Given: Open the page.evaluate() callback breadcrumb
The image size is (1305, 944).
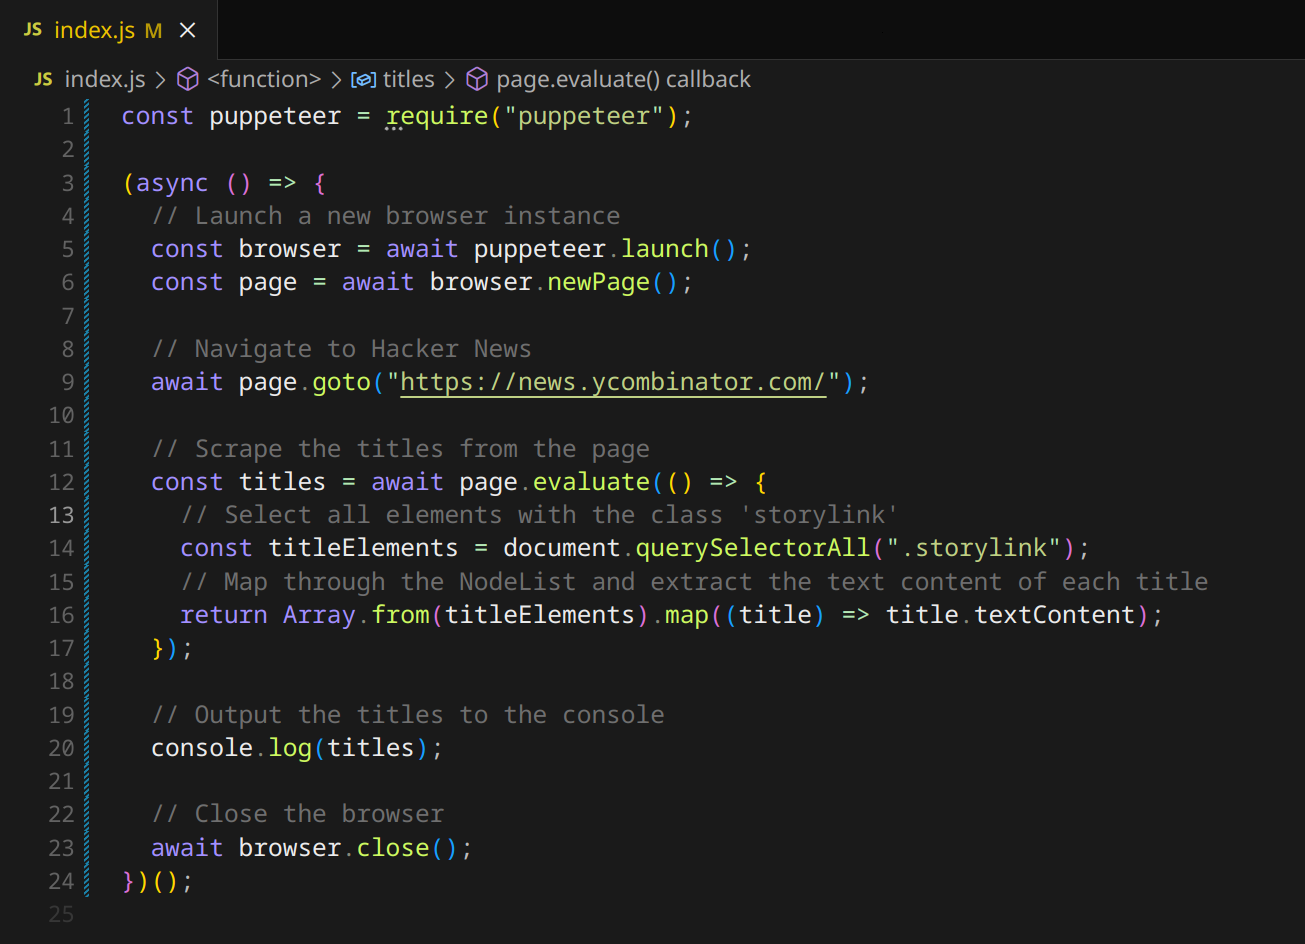Looking at the screenshot, I should pos(623,80).
